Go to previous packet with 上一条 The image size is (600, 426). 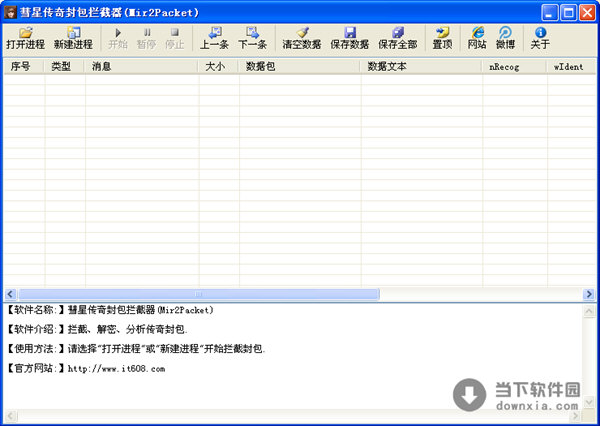click(x=214, y=38)
